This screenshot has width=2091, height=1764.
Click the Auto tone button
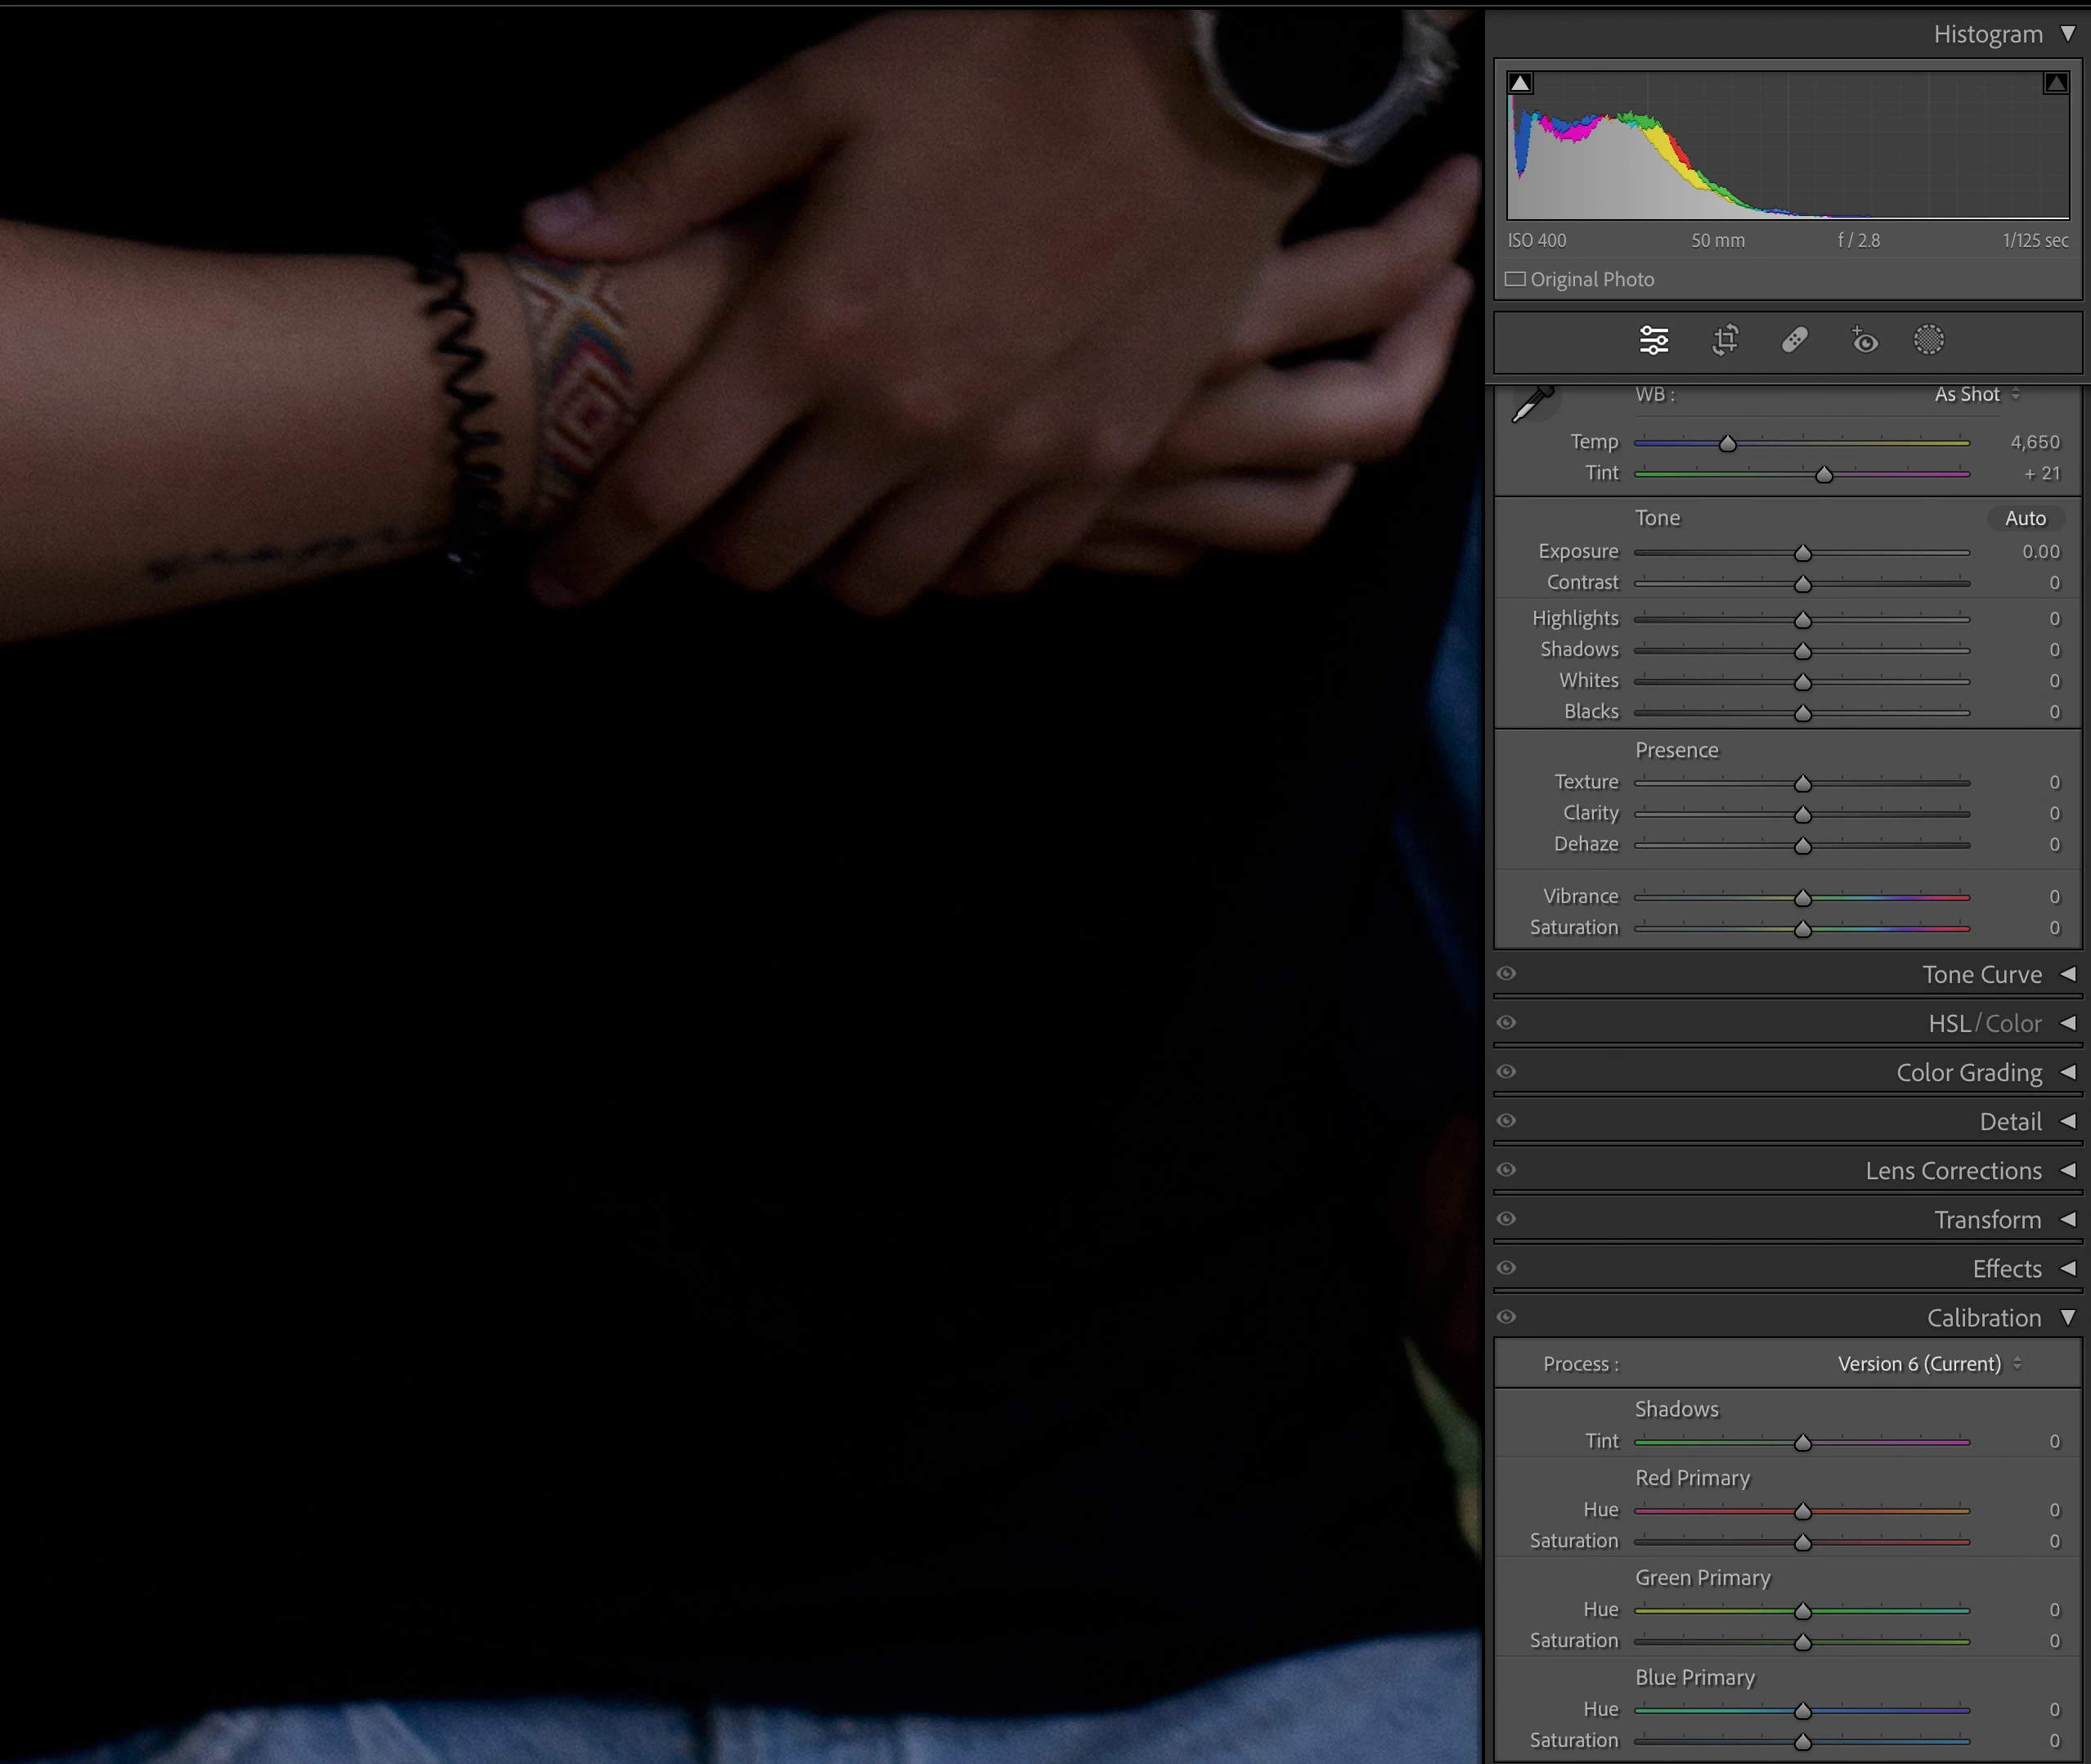tap(2025, 519)
